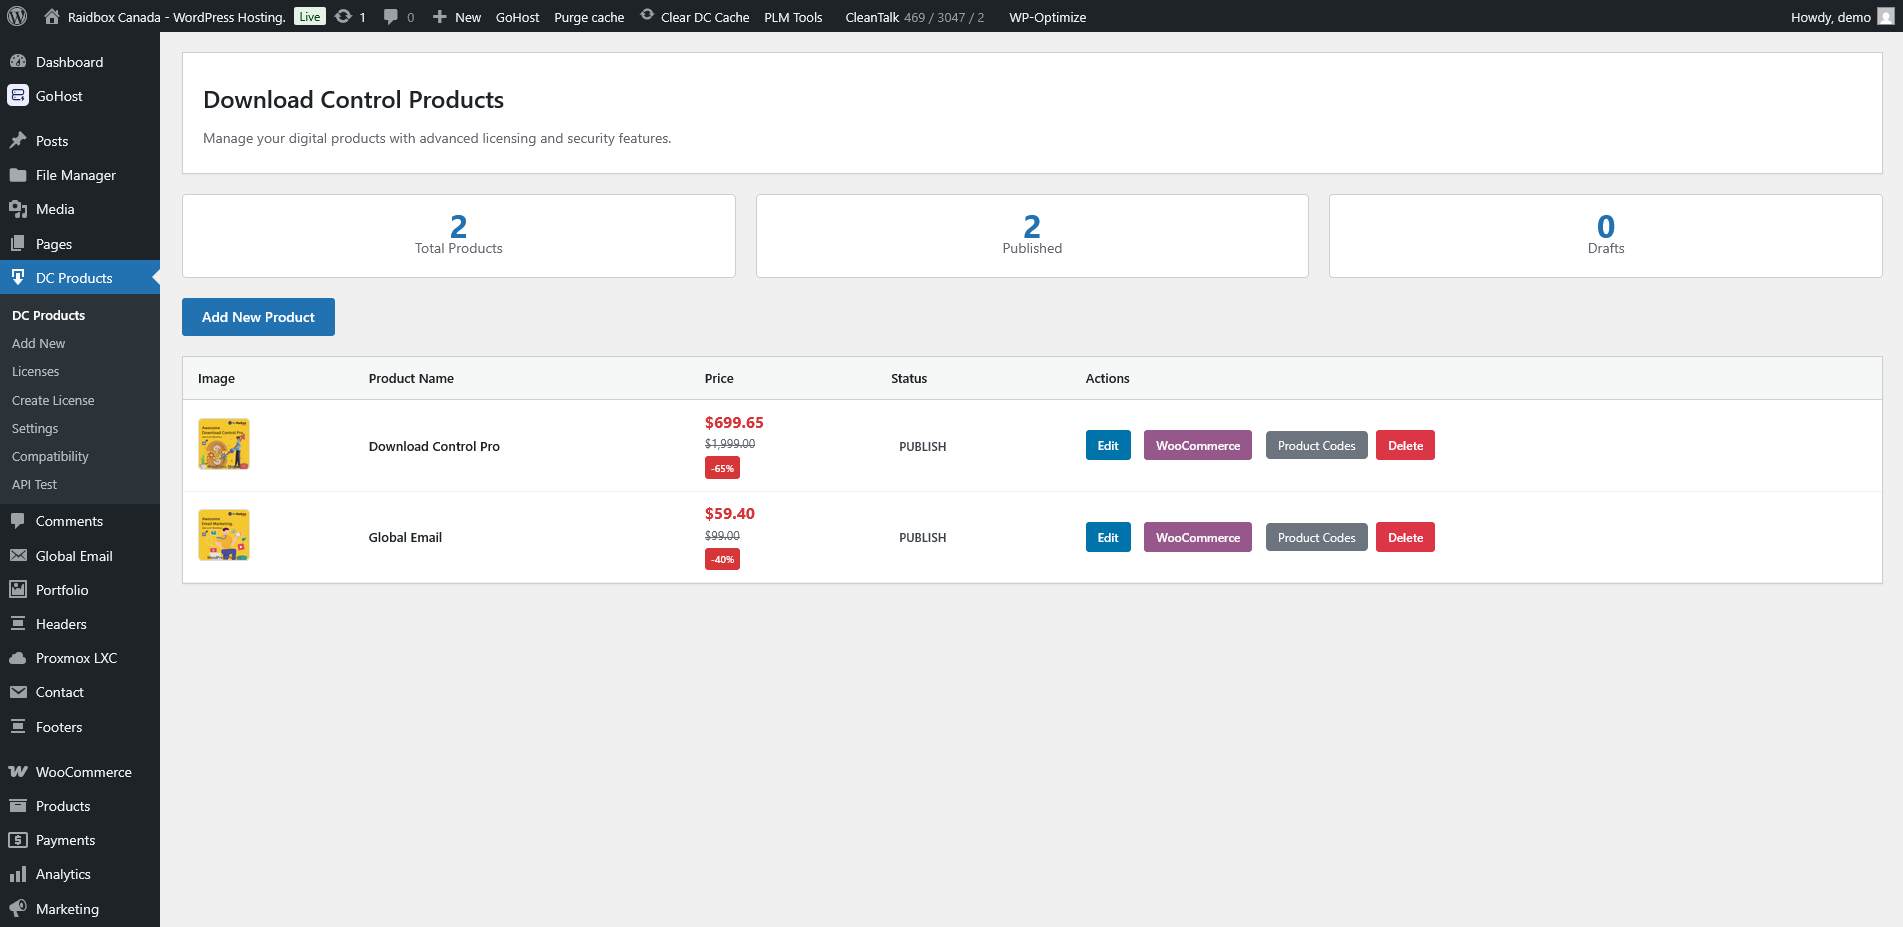Image resolution: width=1903 pixels, height=927 pixels.
Task: Click the Global Email product thumbnail
Action: pos(224,535)
